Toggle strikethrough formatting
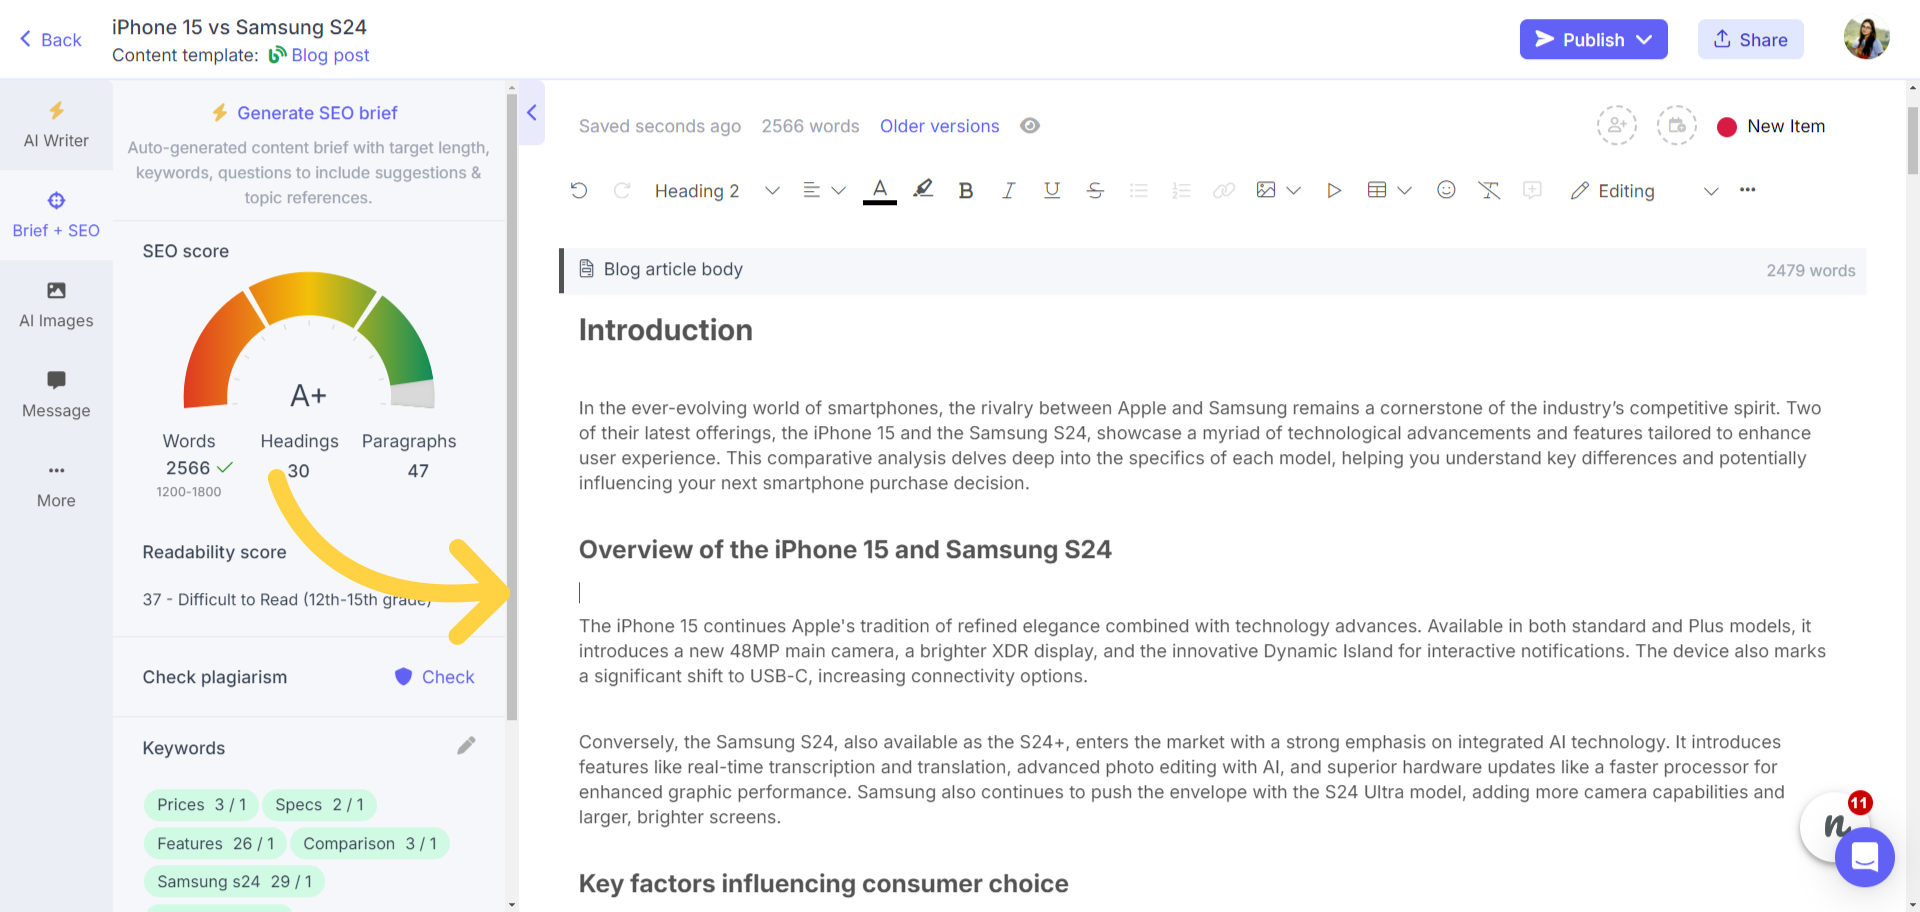The width and height of the screenshot is (1920, 912). [x=1095, y=190]
